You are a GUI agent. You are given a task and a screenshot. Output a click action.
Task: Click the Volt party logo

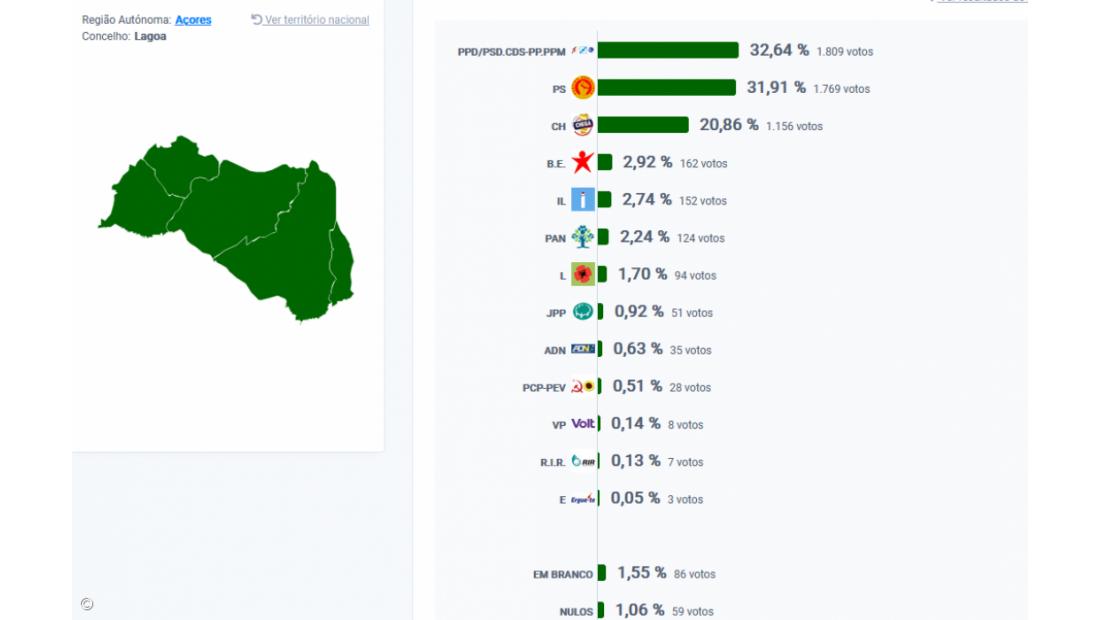[583, 424]
